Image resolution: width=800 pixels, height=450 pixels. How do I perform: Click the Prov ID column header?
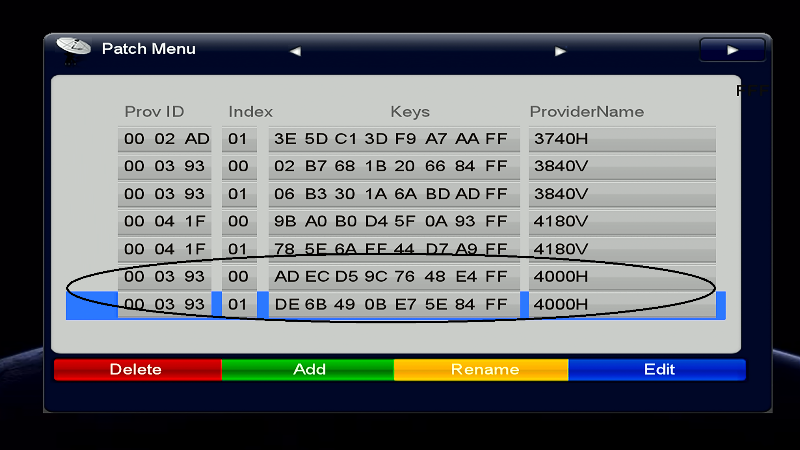pos(154,111)
